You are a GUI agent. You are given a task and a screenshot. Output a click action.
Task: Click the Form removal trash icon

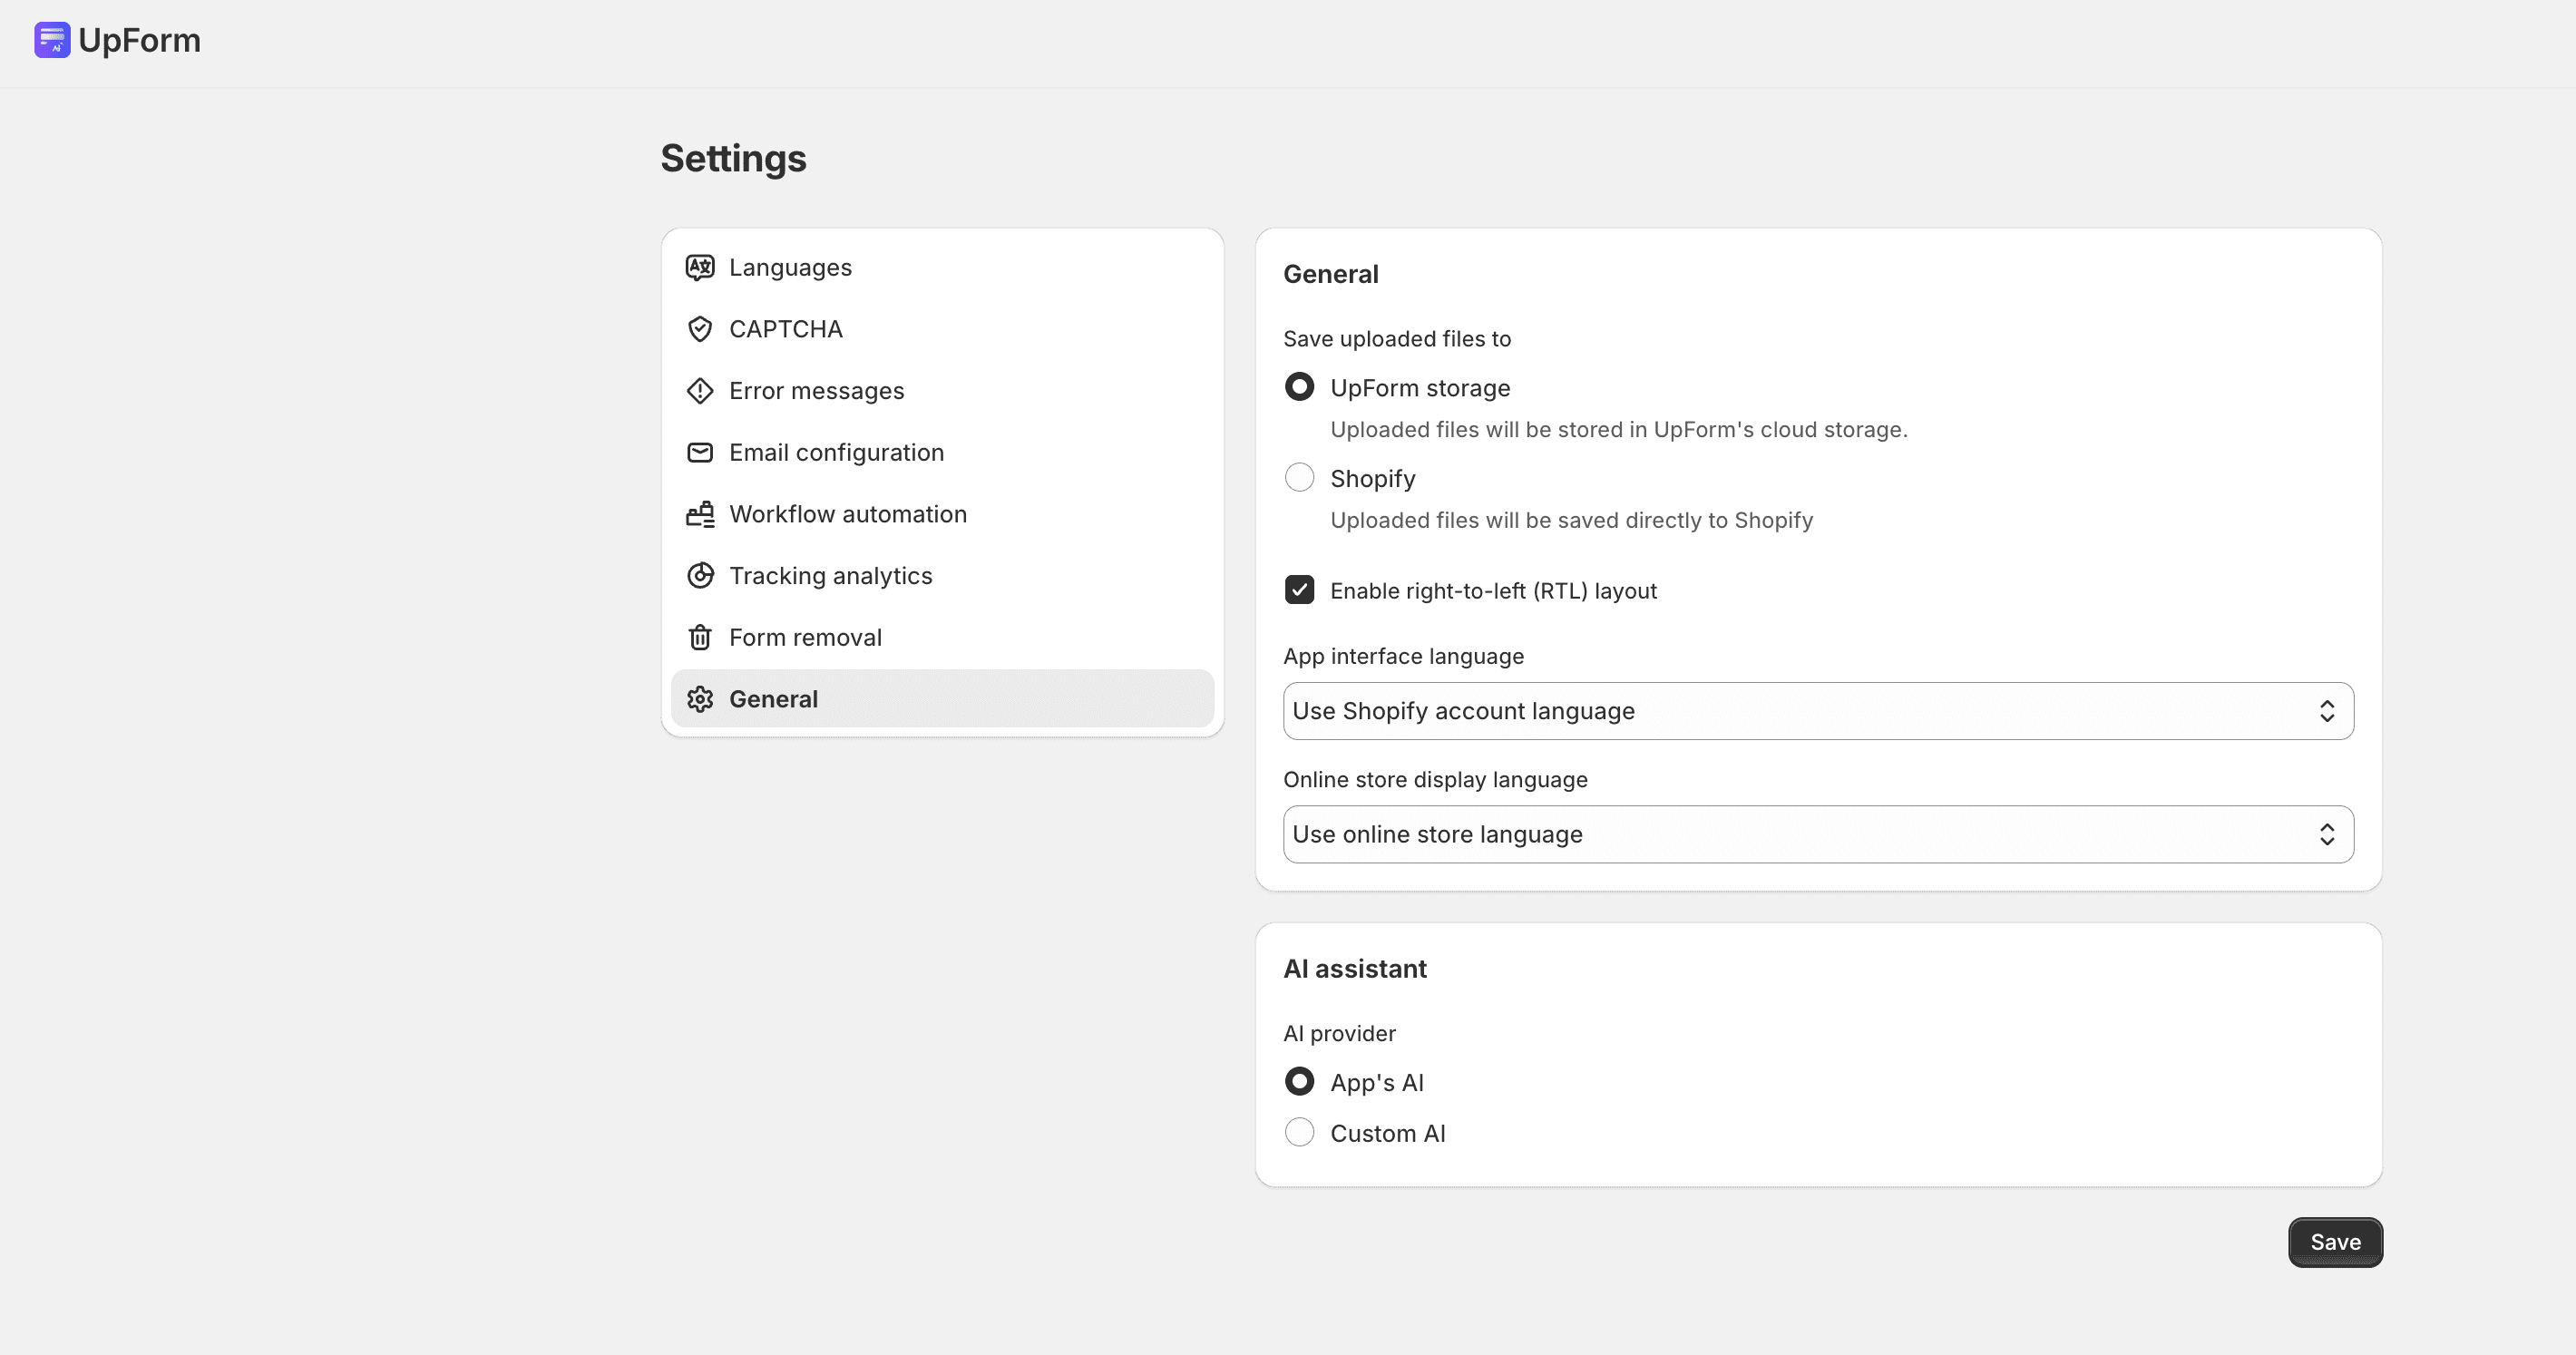[x=700, y=637]
